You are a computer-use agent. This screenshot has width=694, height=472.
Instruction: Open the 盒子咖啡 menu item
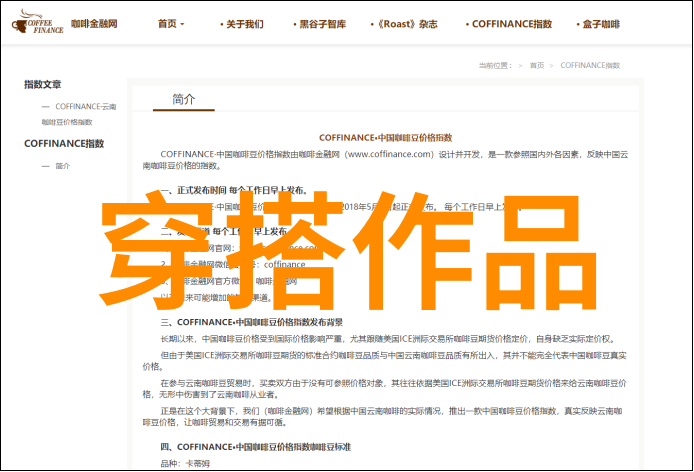pos(598,24)
